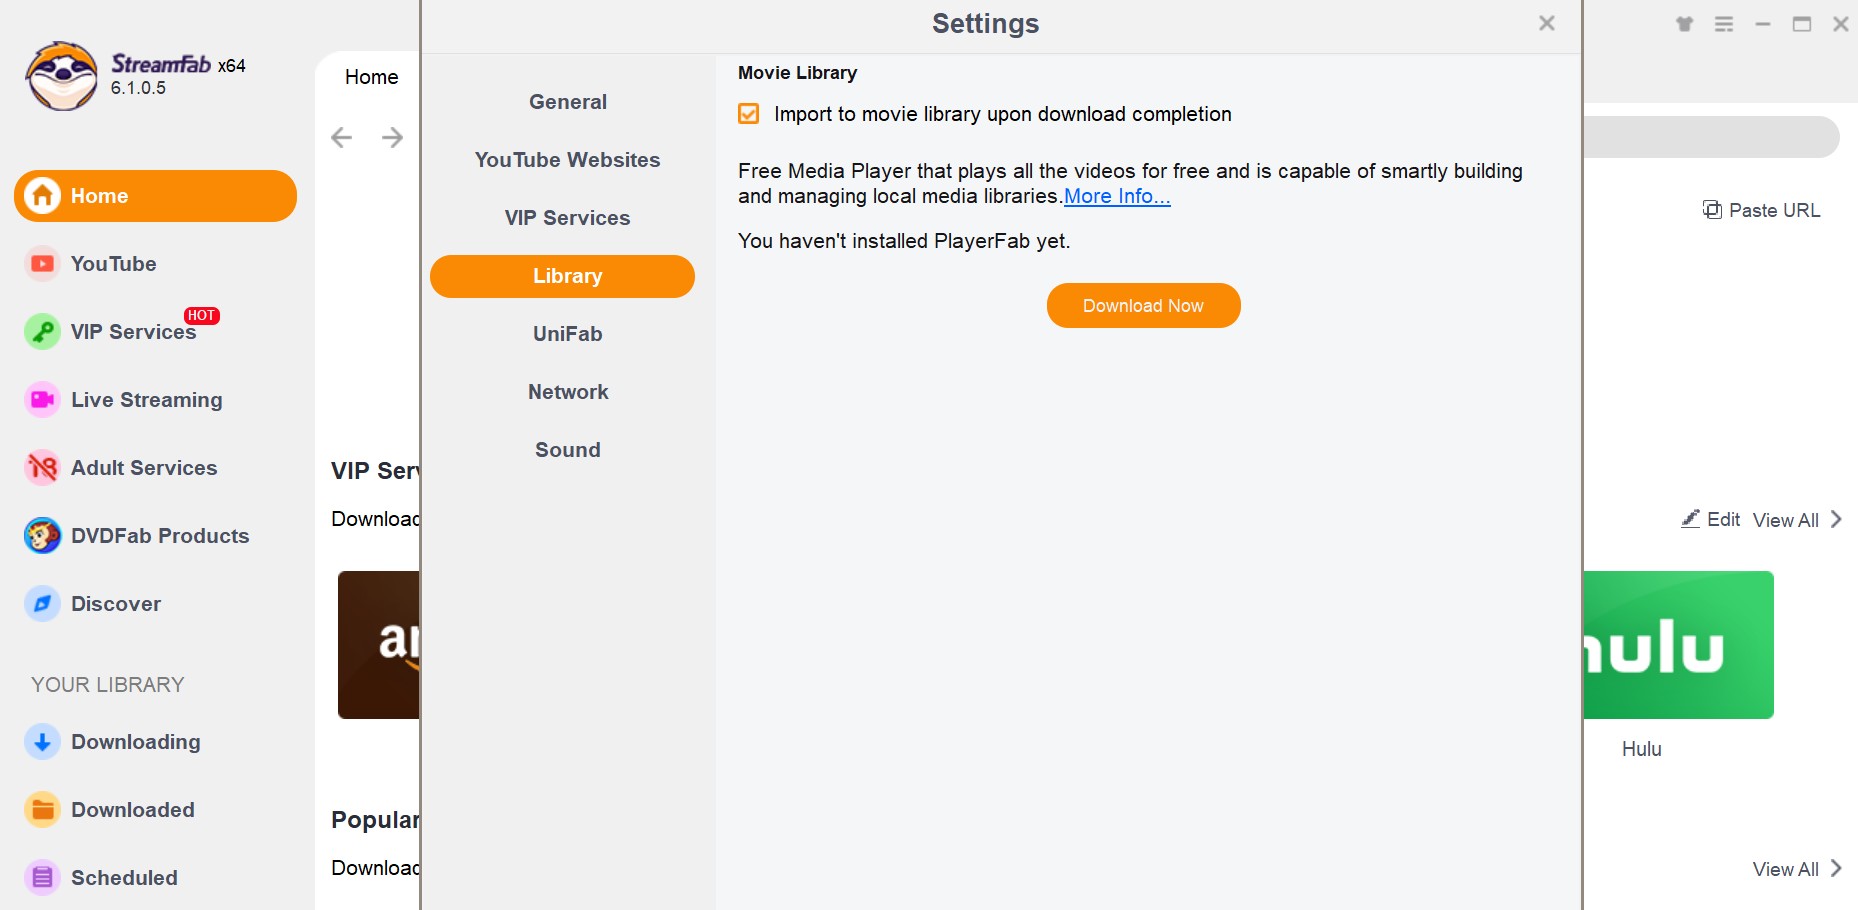Select the Home tab at top

[x=372, y=77]
